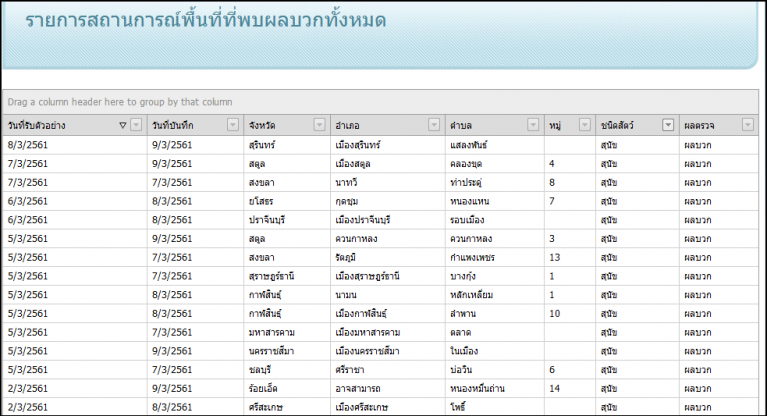Screen dimensions: 767x416
Task: Select the ยโสธร province cell
Action: coord(263,200)
